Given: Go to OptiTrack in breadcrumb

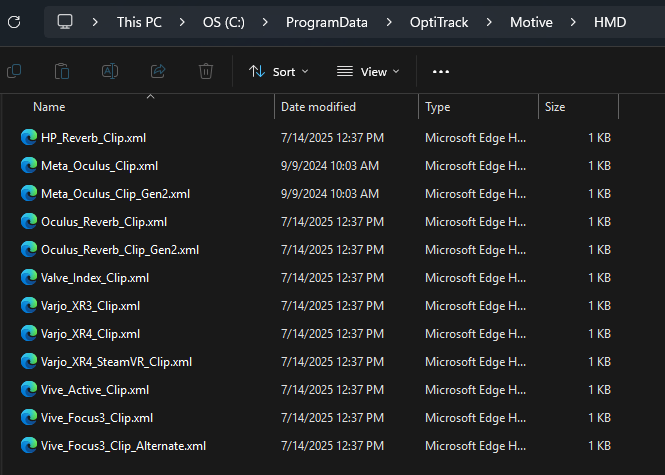Looking at the screenshot, I should pyautogui.click(x=439, y=22).
